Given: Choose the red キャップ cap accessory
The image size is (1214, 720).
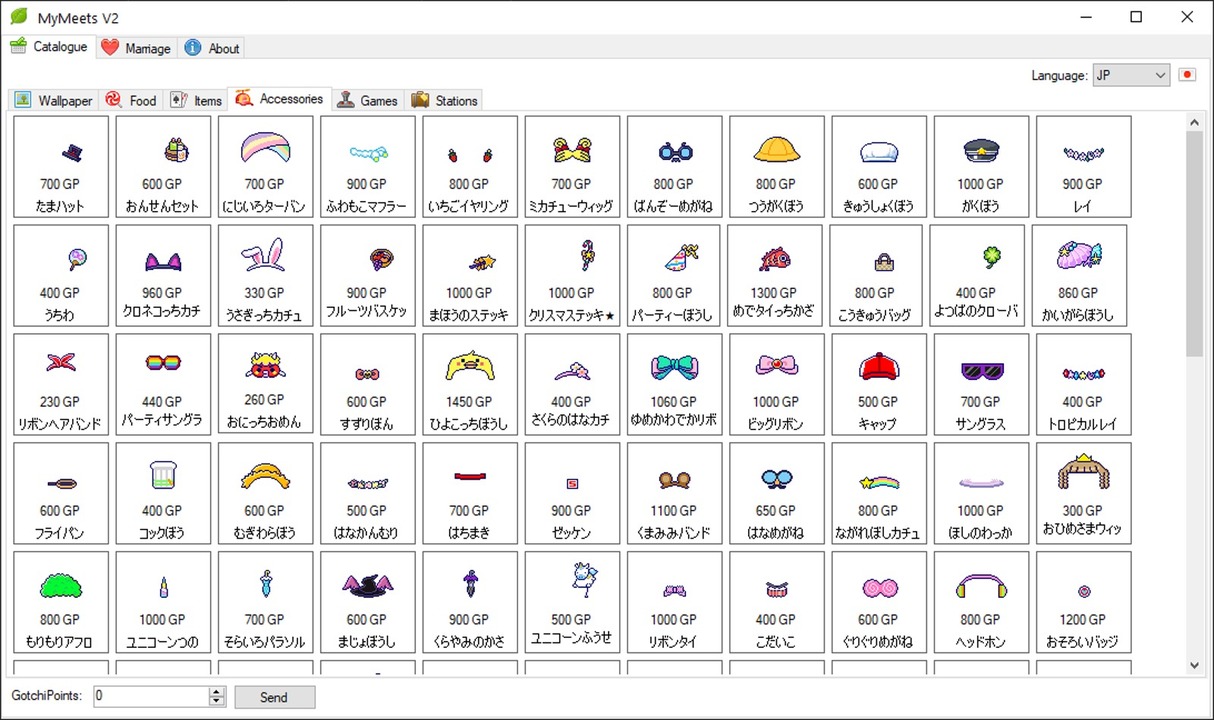Looking at the screenshot, I should (879, 384).
